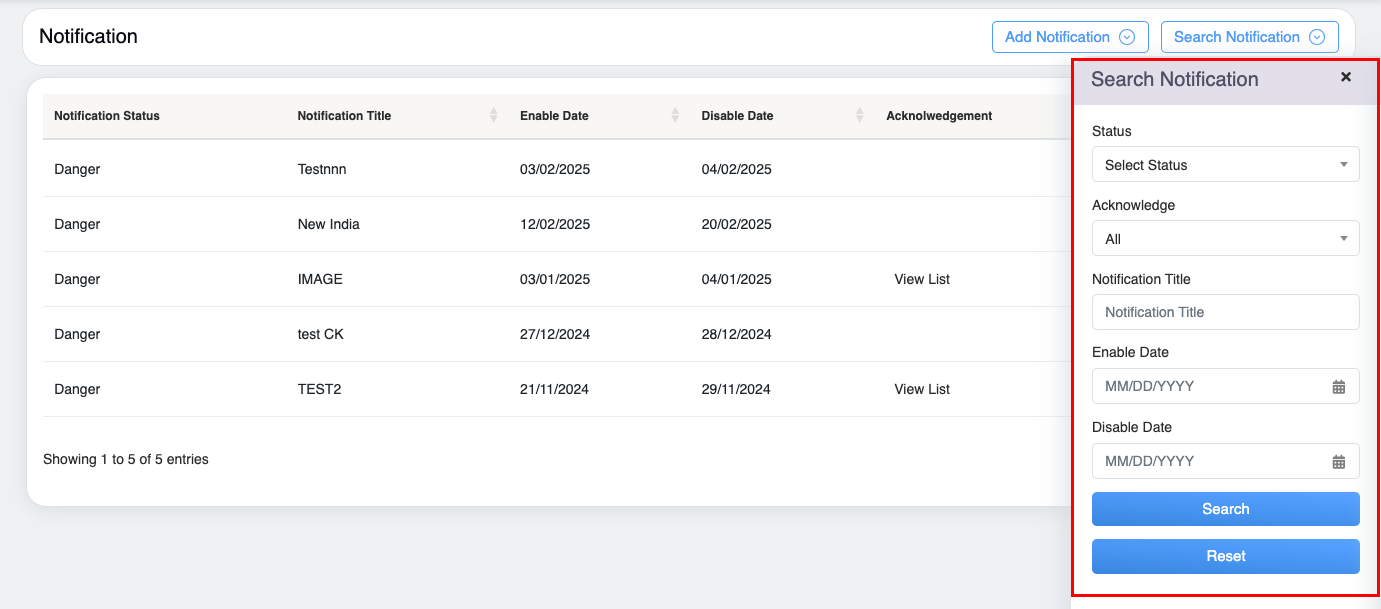Select the Testnnn notification row title
1381x609 pixels.
[x=322, y=169]
